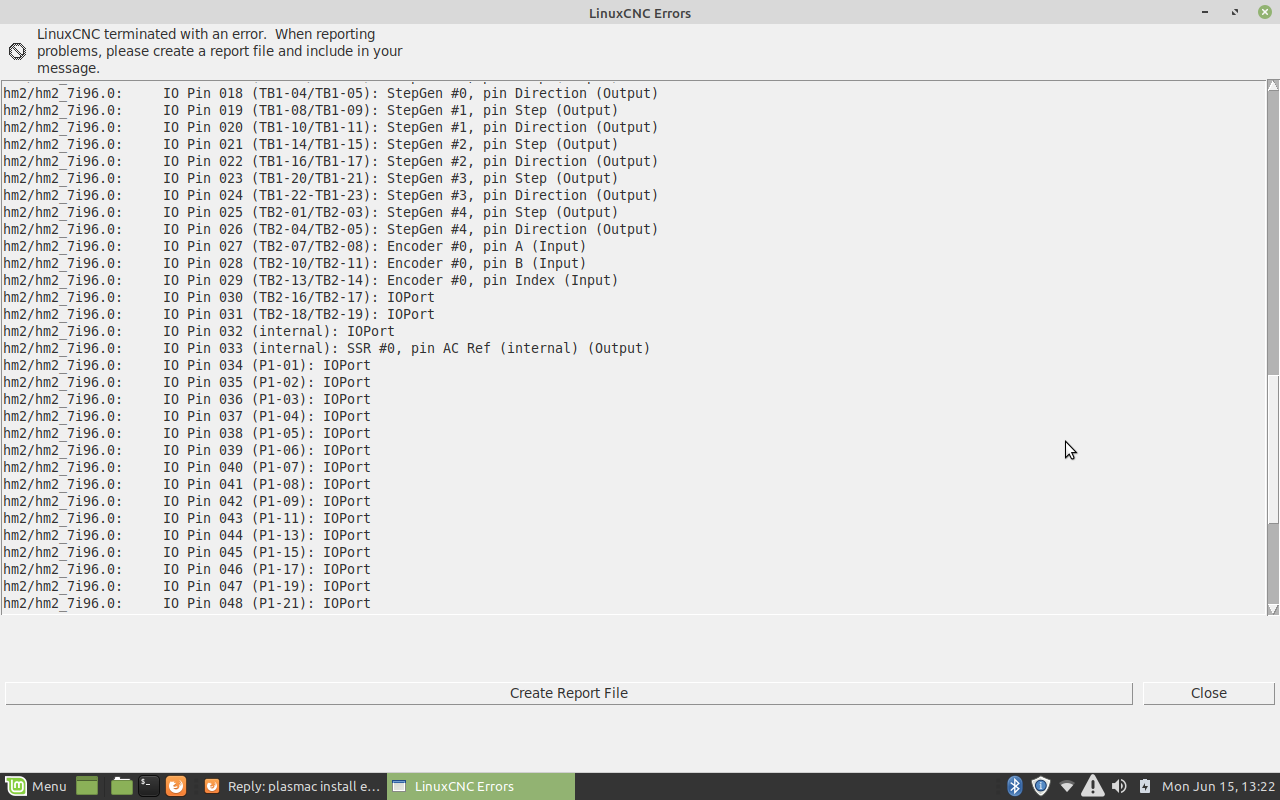This screenshot has height=800, width=1280.
Task: Click the warning triangle tray icon
Action: click(1093, 786)
